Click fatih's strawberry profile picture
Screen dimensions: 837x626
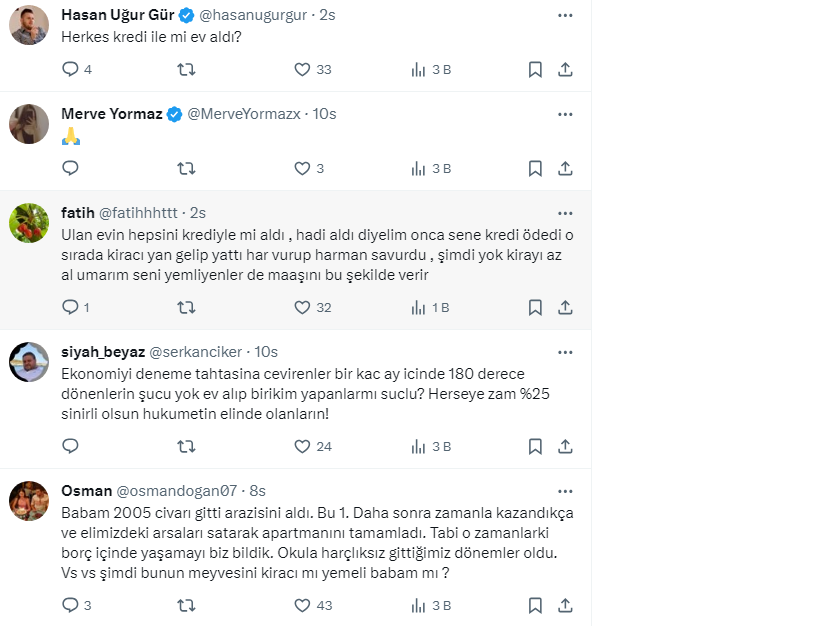pyautogui.click(x=29, y=223)
